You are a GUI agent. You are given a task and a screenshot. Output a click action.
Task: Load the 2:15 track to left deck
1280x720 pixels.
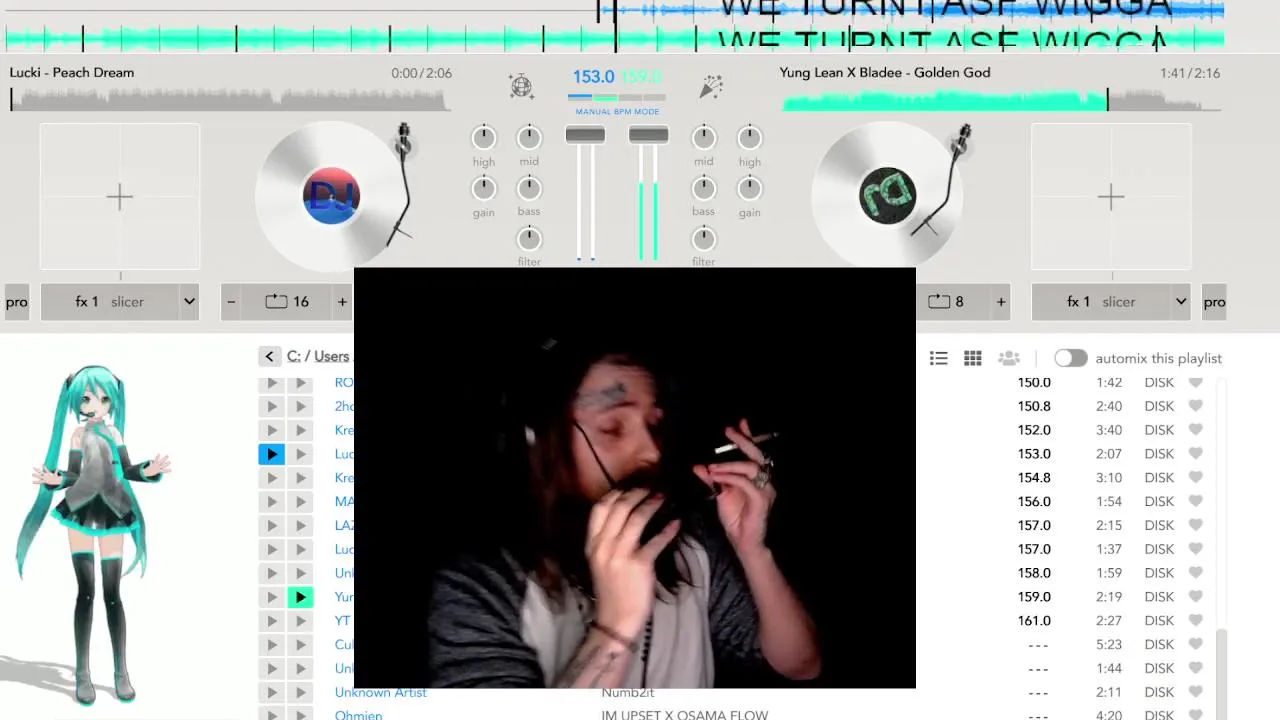pyautogui.click(x=271, y=526)
